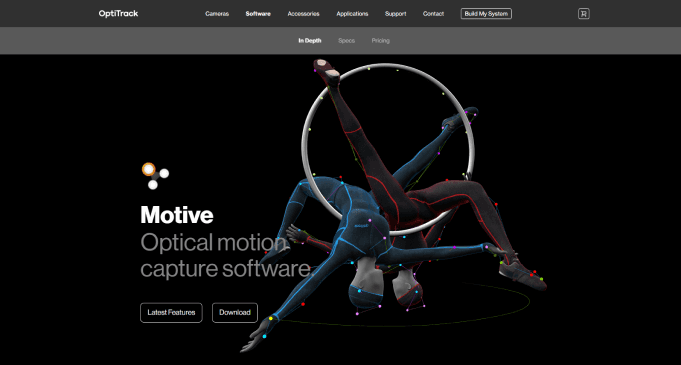Switch to the Pricing tab
Image resolution: width=681 pixels, height=365 pixels.
[380, 41]
